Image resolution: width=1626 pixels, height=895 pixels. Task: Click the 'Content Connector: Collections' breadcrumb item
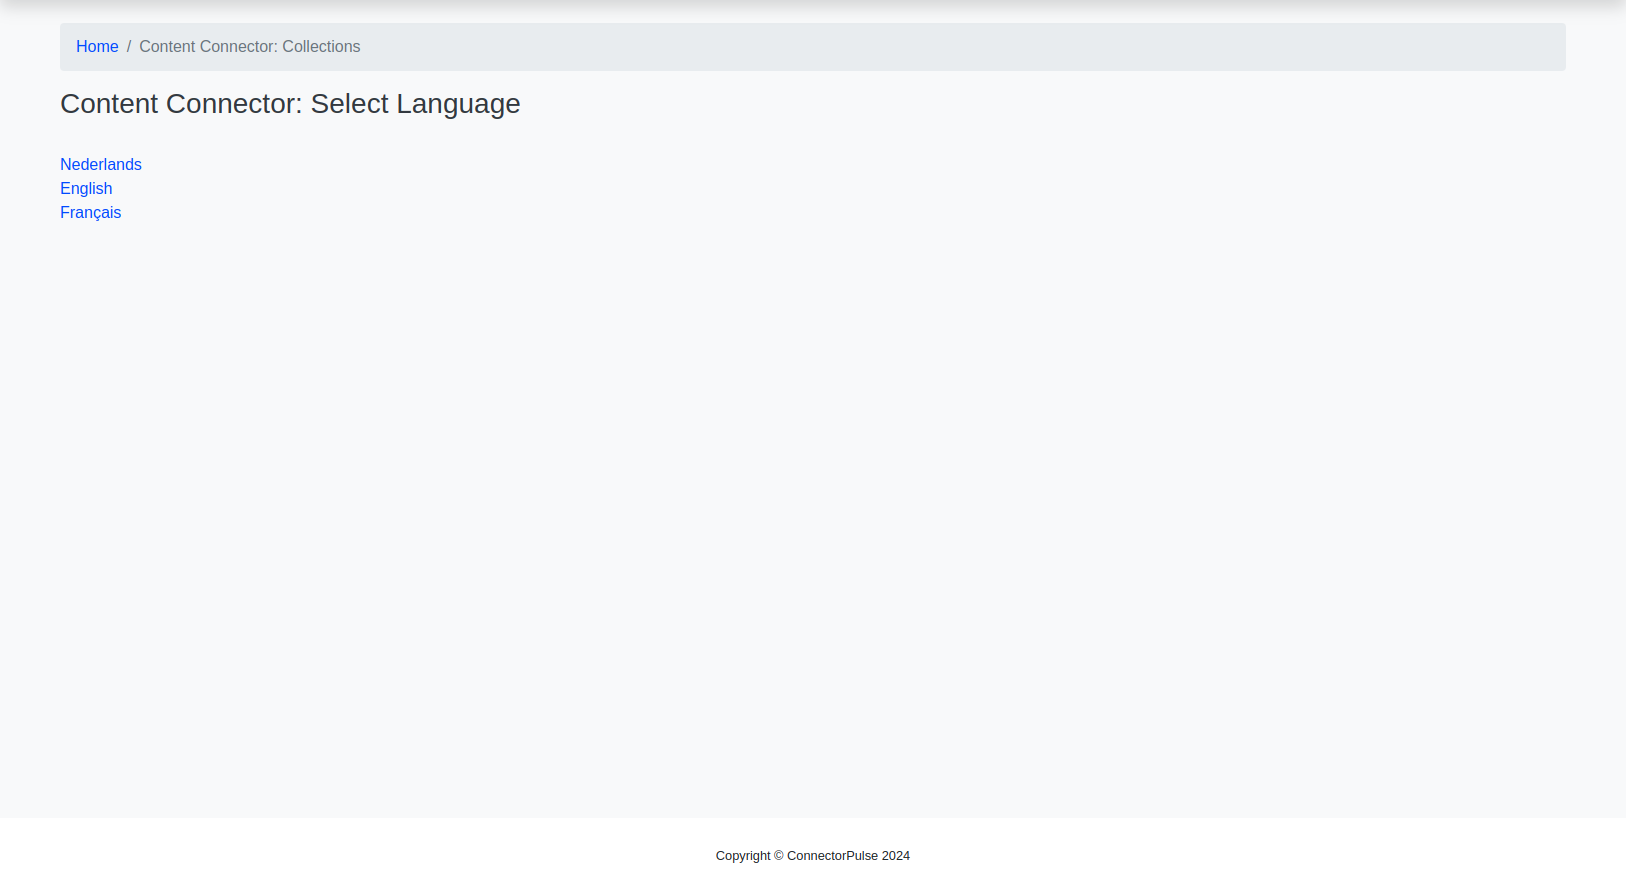(249, 47)
